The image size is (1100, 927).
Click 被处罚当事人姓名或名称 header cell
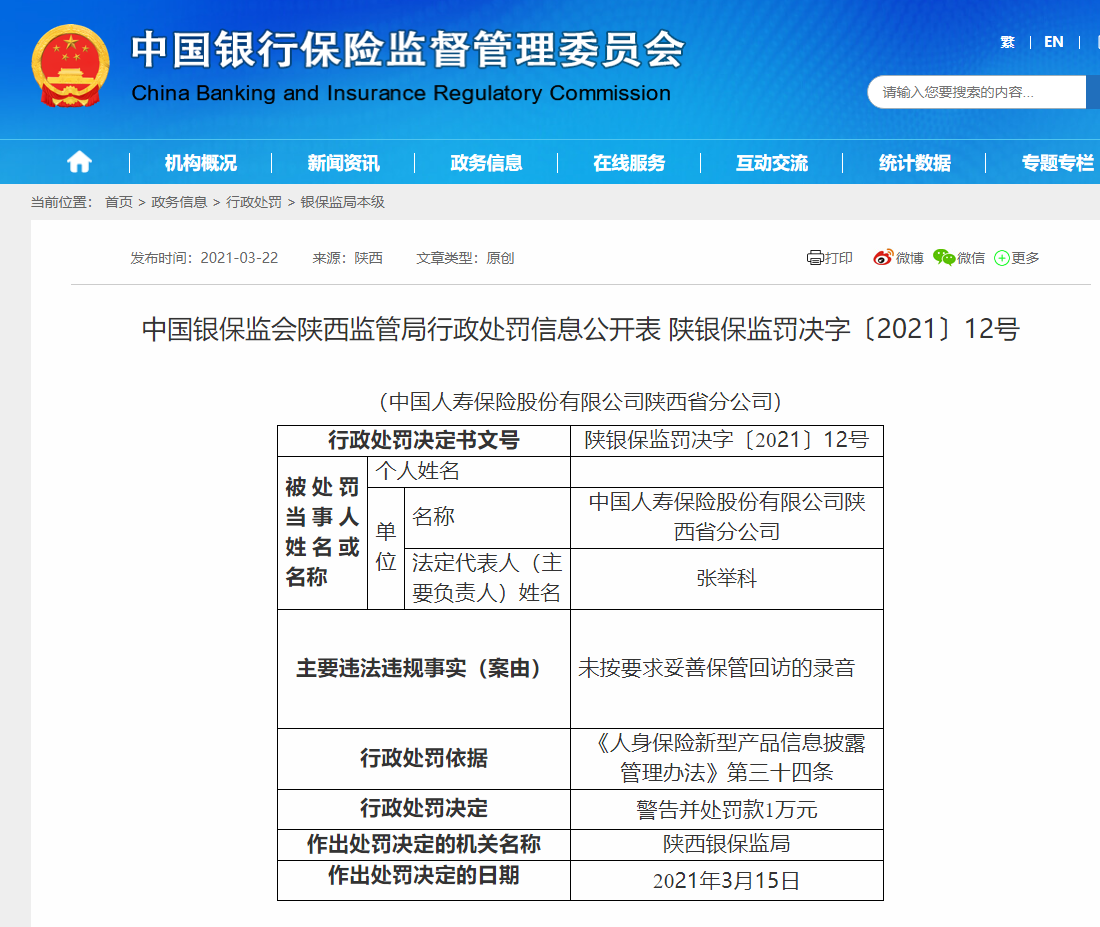(x=322, y=533)
